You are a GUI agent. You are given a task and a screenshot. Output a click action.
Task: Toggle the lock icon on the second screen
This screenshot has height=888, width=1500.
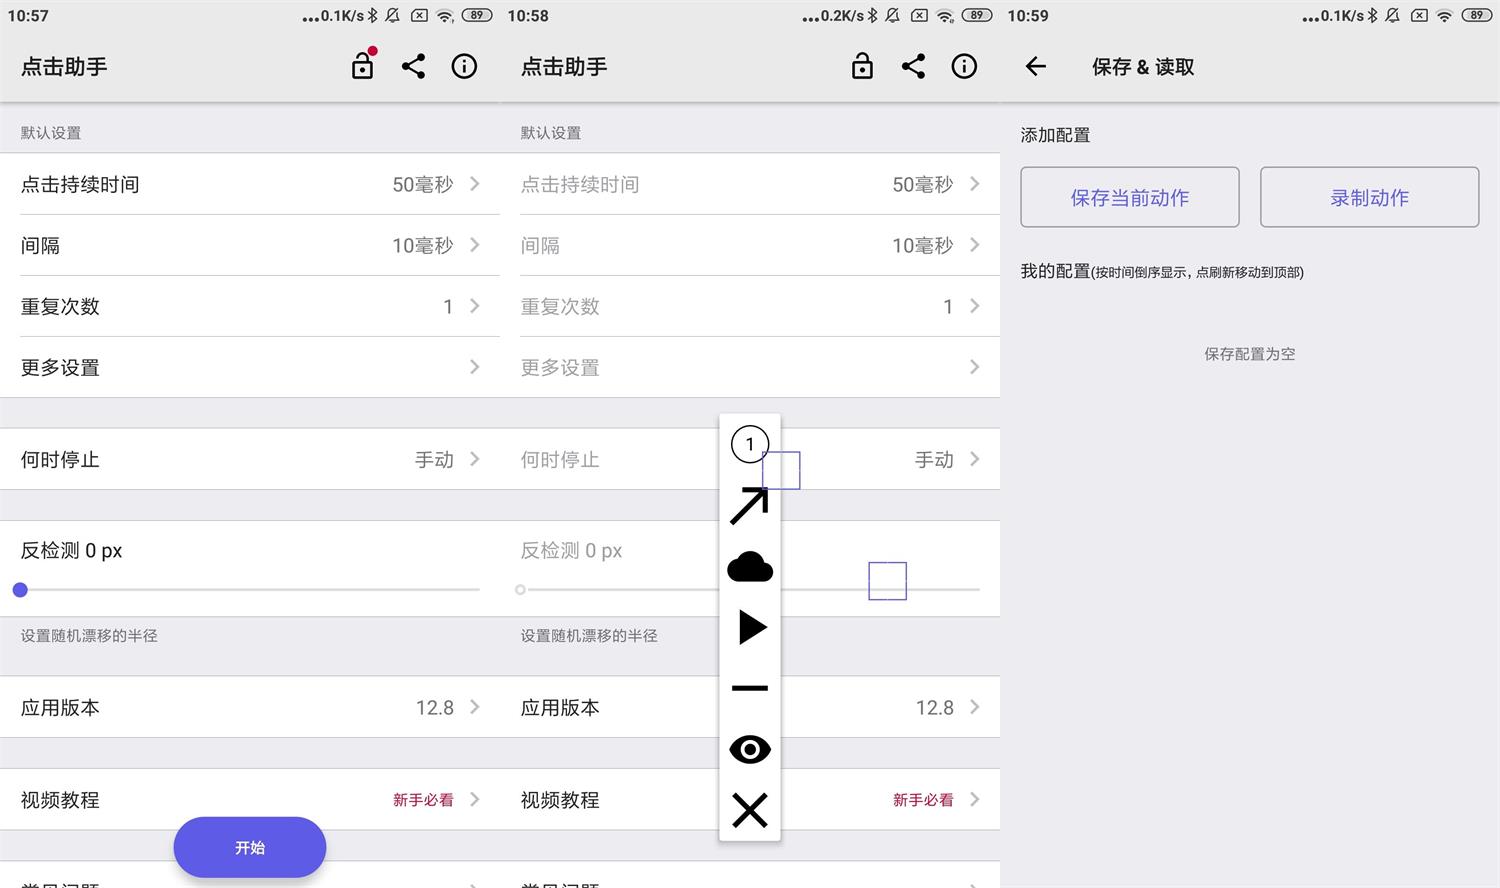(x=861, y=66)
